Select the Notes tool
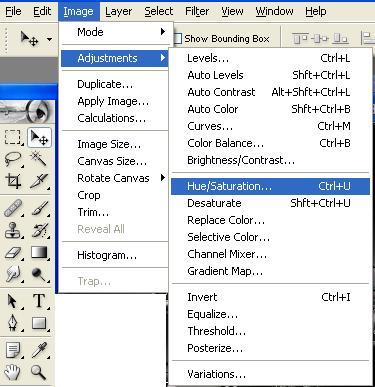375x387 pixels. 13,350
